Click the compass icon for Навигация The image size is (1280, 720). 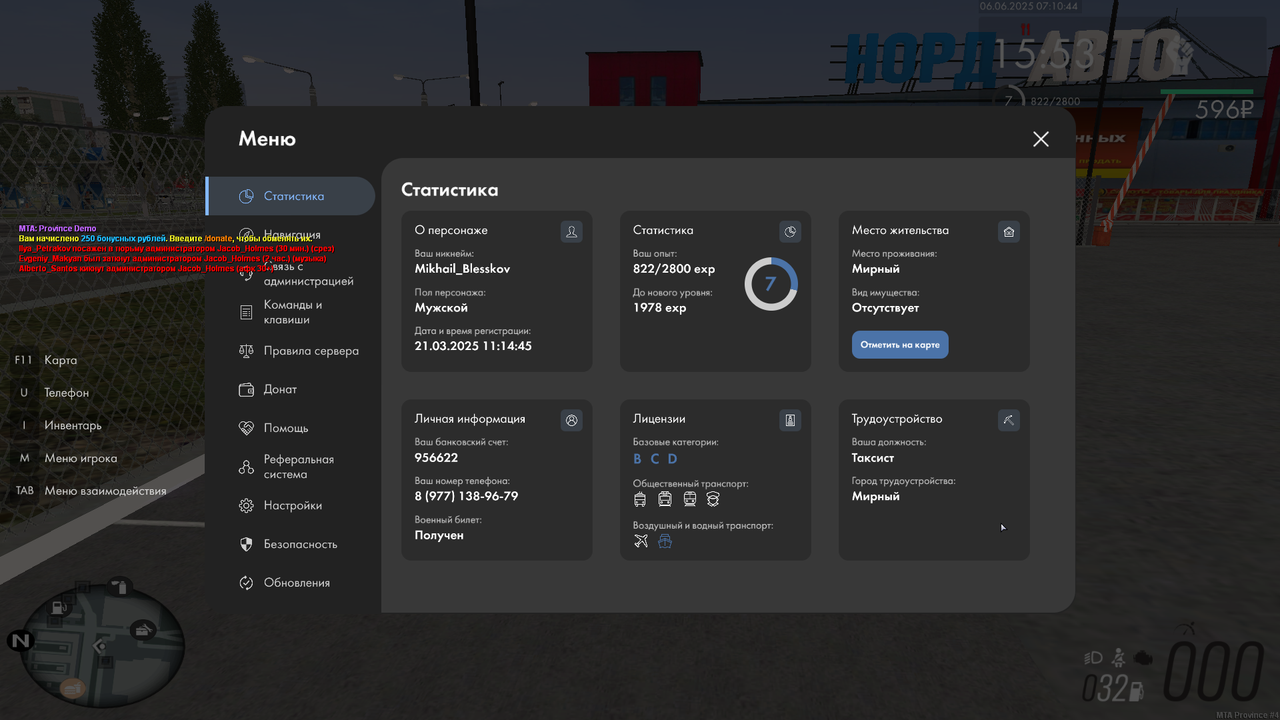pos(246,235)
